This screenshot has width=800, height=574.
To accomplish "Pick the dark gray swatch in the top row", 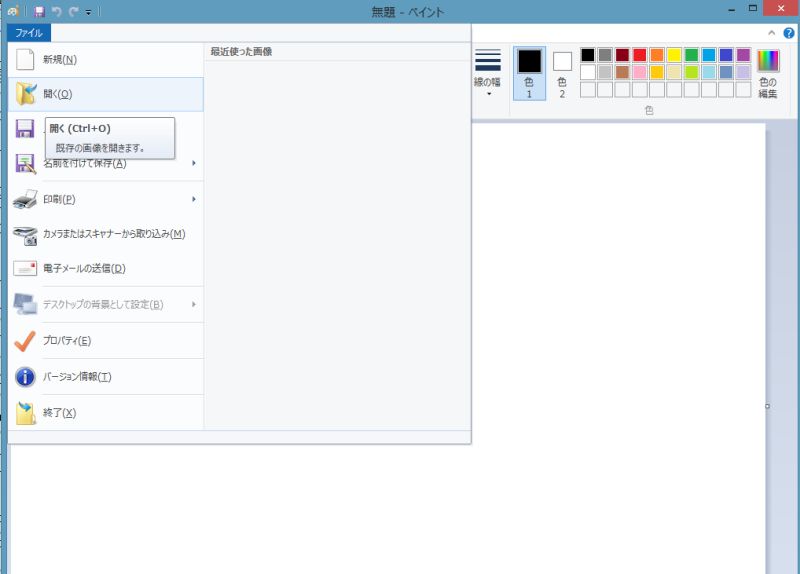I will (x=605, y=55).
